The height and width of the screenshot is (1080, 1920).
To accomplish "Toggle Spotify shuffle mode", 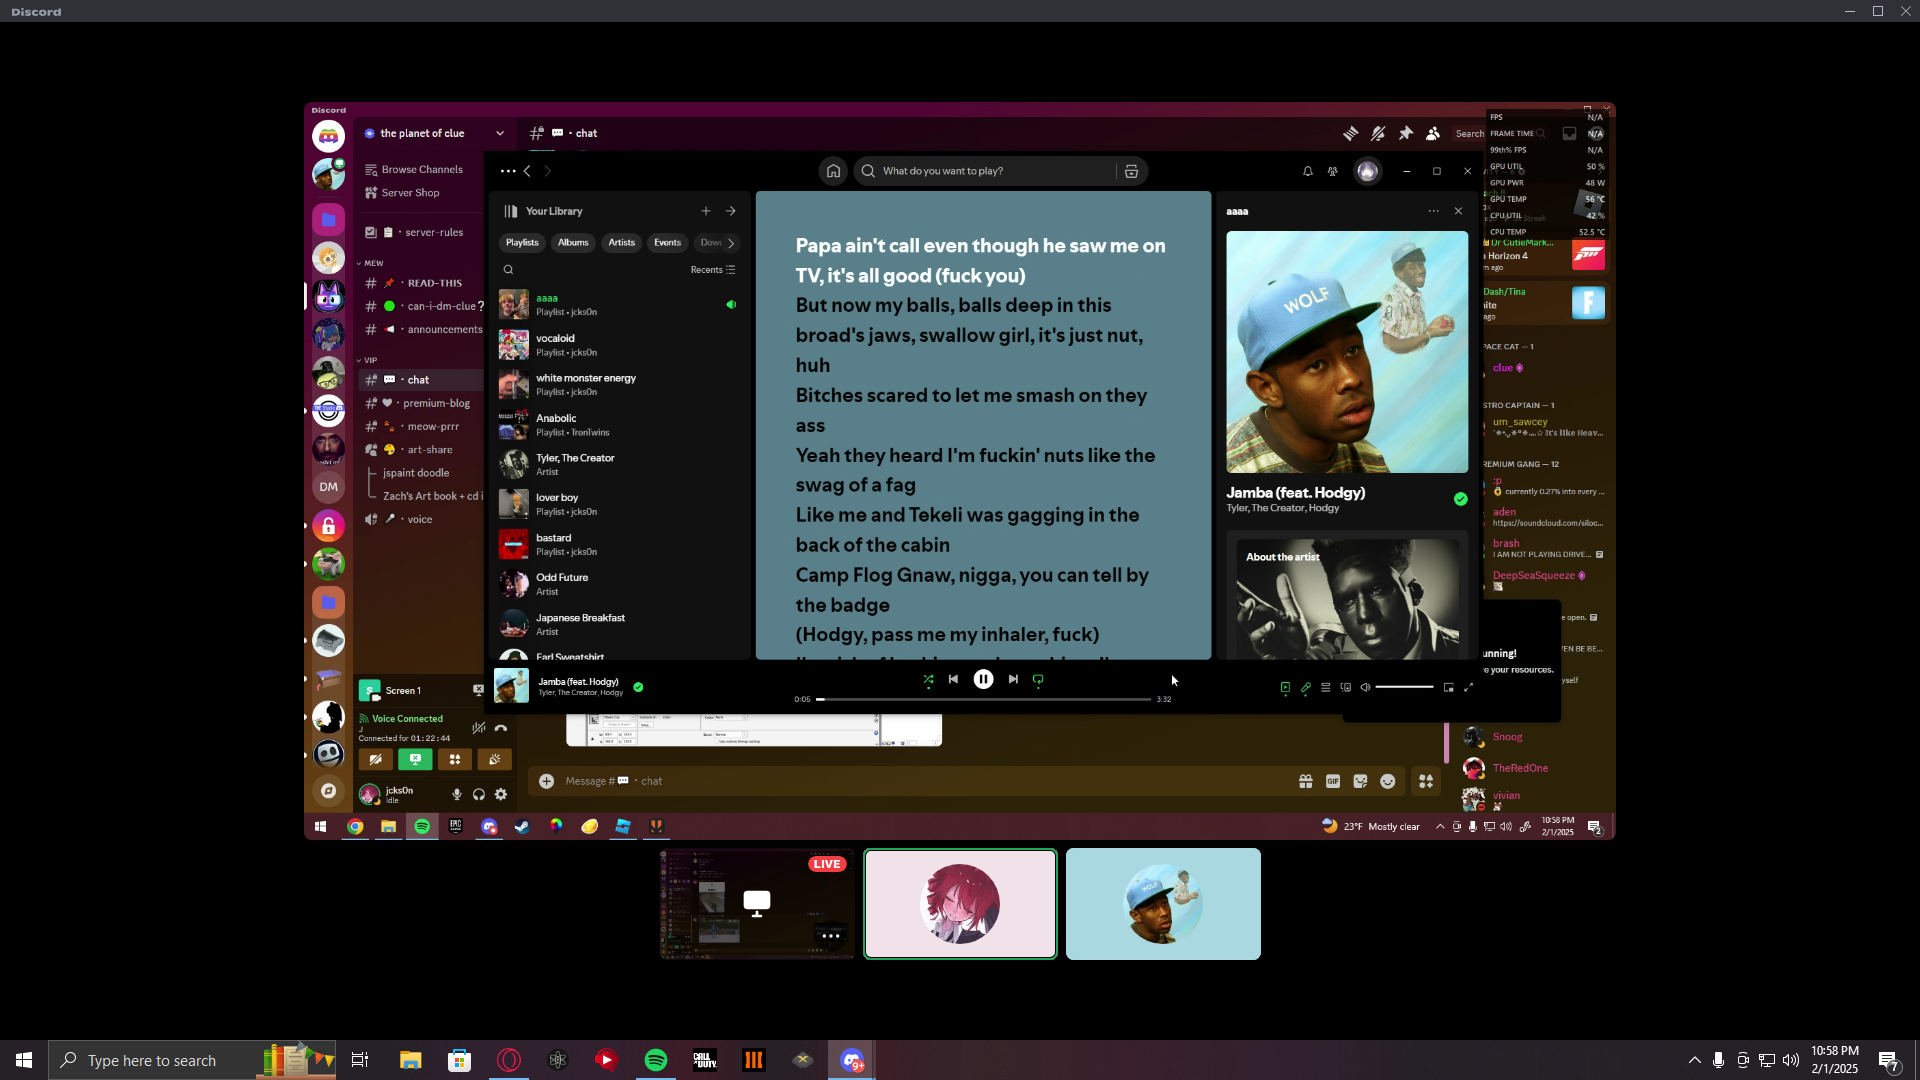I will coord(928,679).
